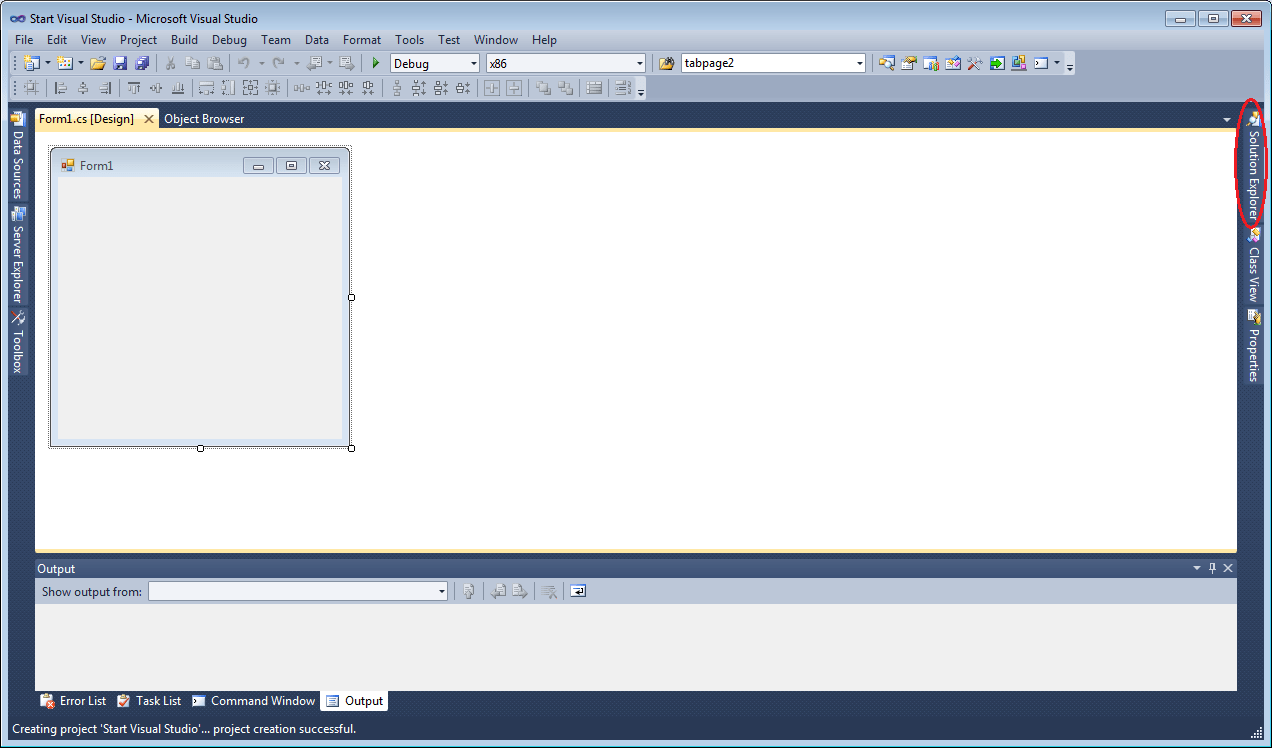Click the Cut scissors icon
This screenshot has height=748, width=1272.
pos(170,63)
